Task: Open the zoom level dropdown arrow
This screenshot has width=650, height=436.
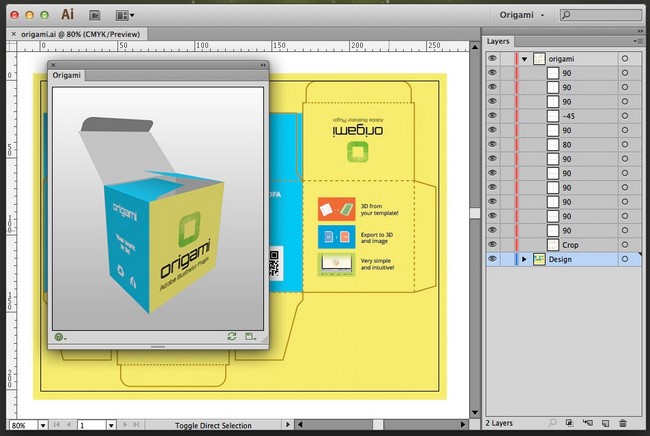Action: tap(43, 425)
